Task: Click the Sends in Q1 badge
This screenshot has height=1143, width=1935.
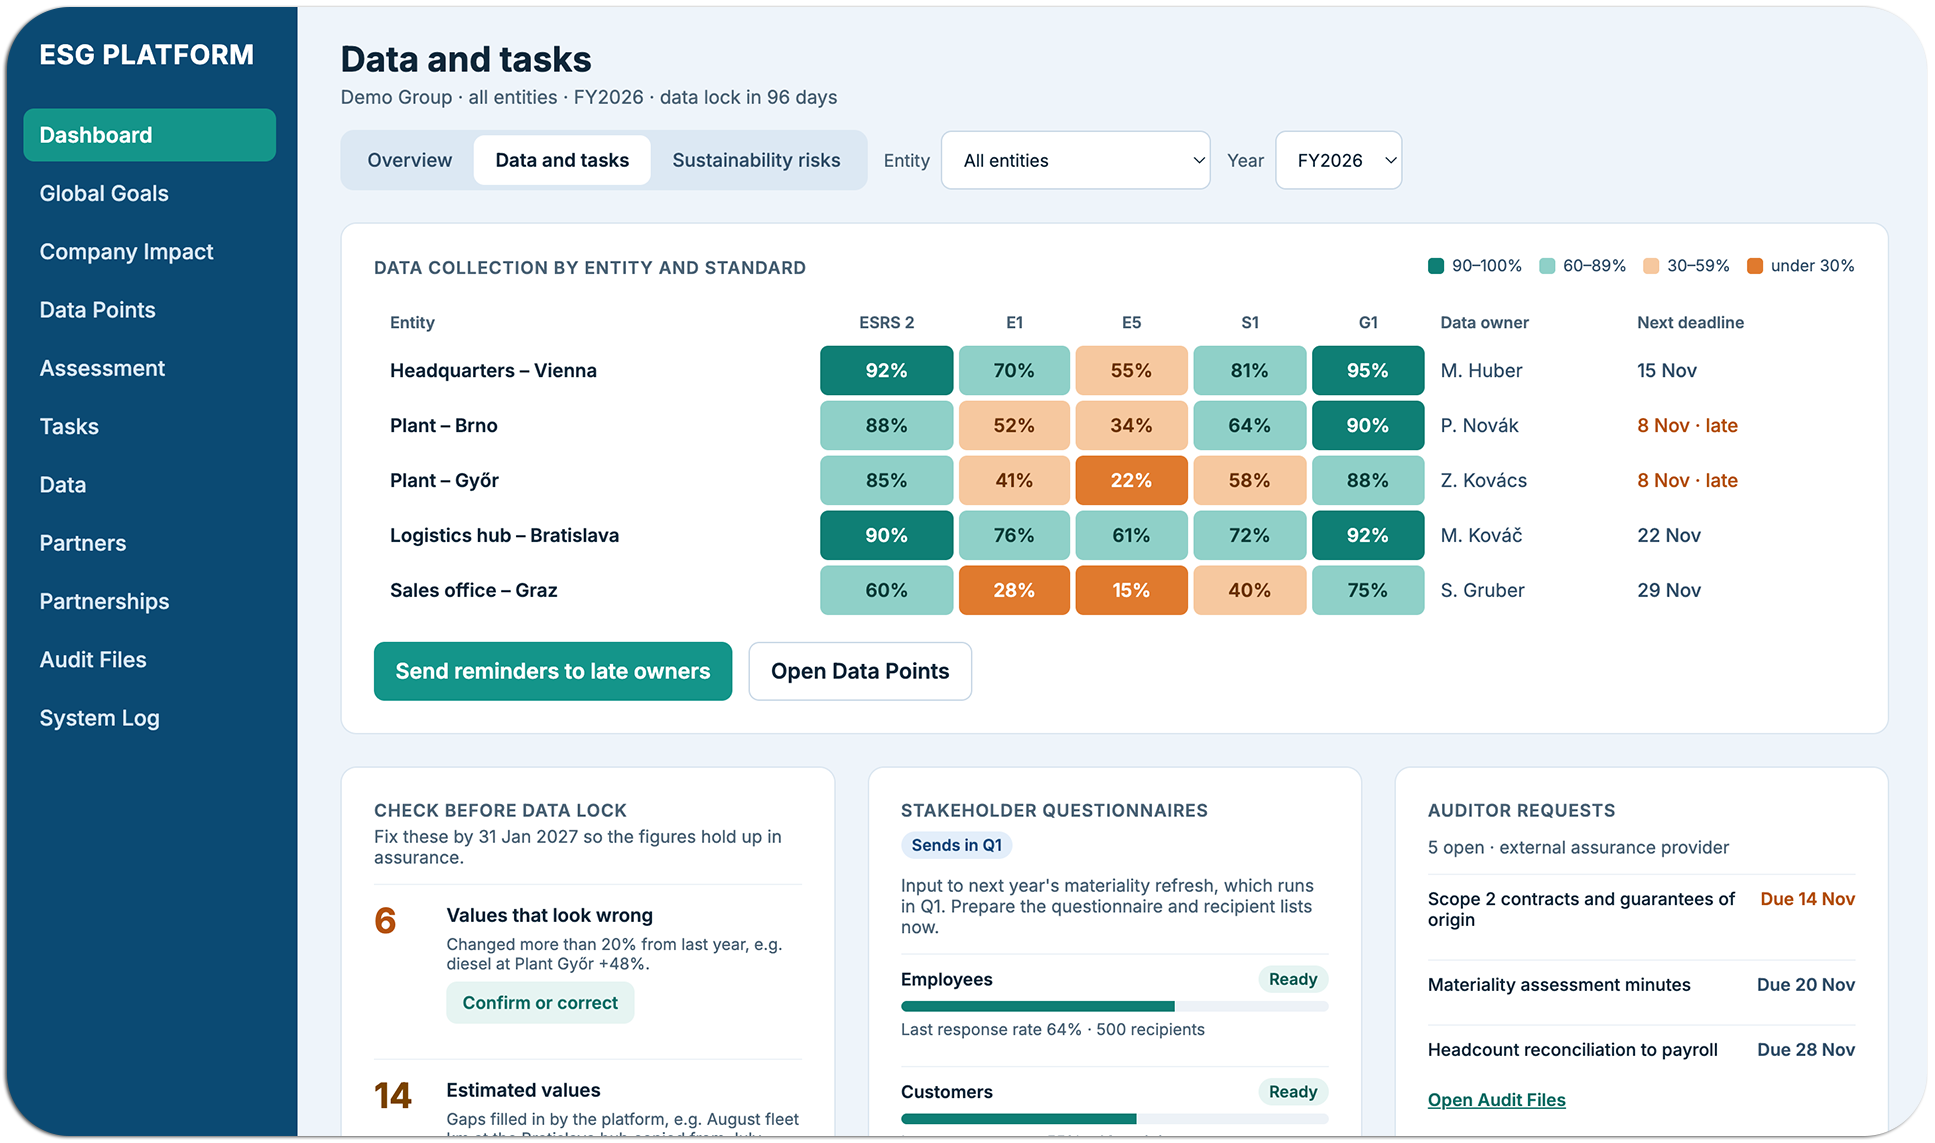Action: pyautogui.click(x=956, y=845)
